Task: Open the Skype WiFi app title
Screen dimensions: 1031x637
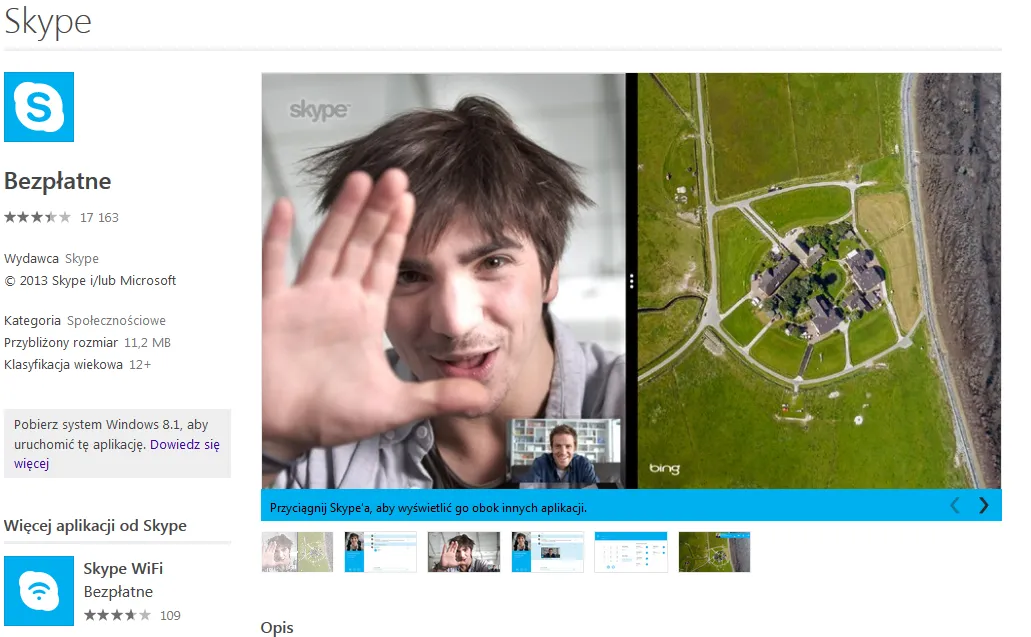Action: 123,568
